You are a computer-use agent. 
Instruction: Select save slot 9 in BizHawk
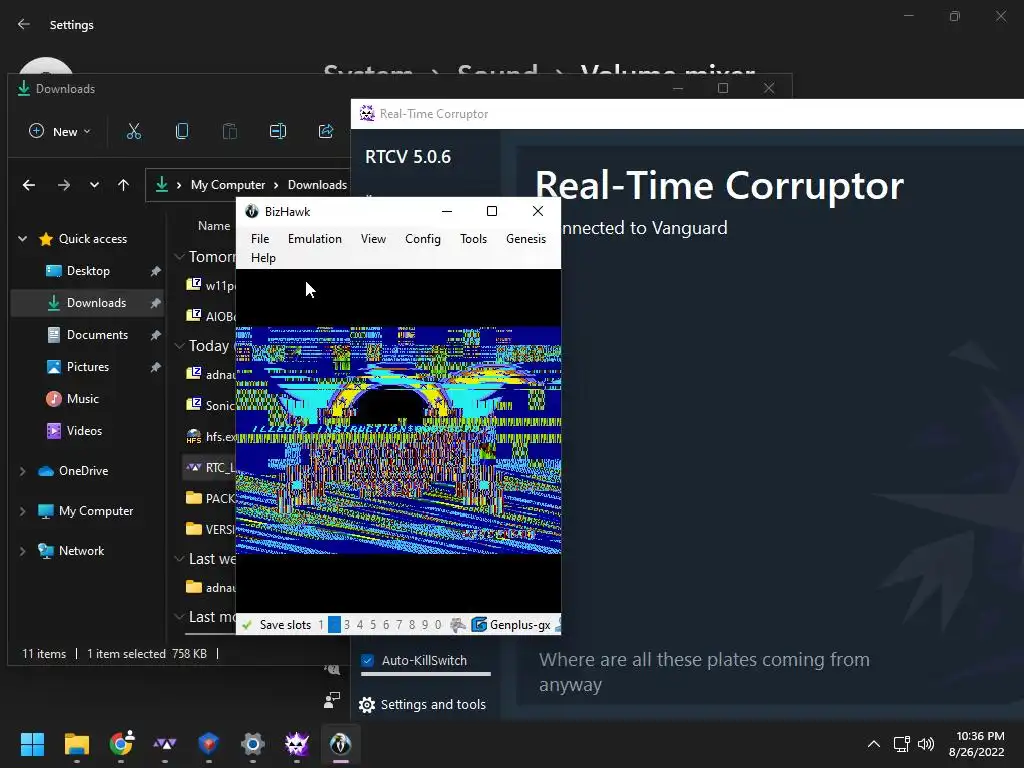425,625
